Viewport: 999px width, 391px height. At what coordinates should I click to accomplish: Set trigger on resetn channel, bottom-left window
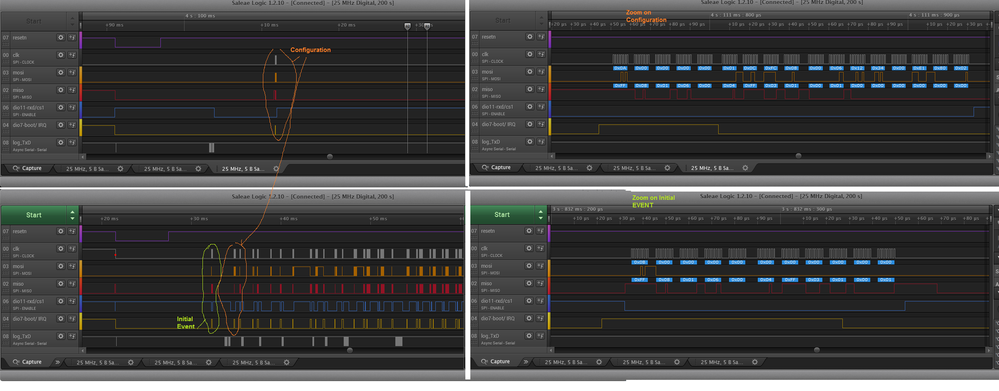pyautogui.click(x=71, y=231)
